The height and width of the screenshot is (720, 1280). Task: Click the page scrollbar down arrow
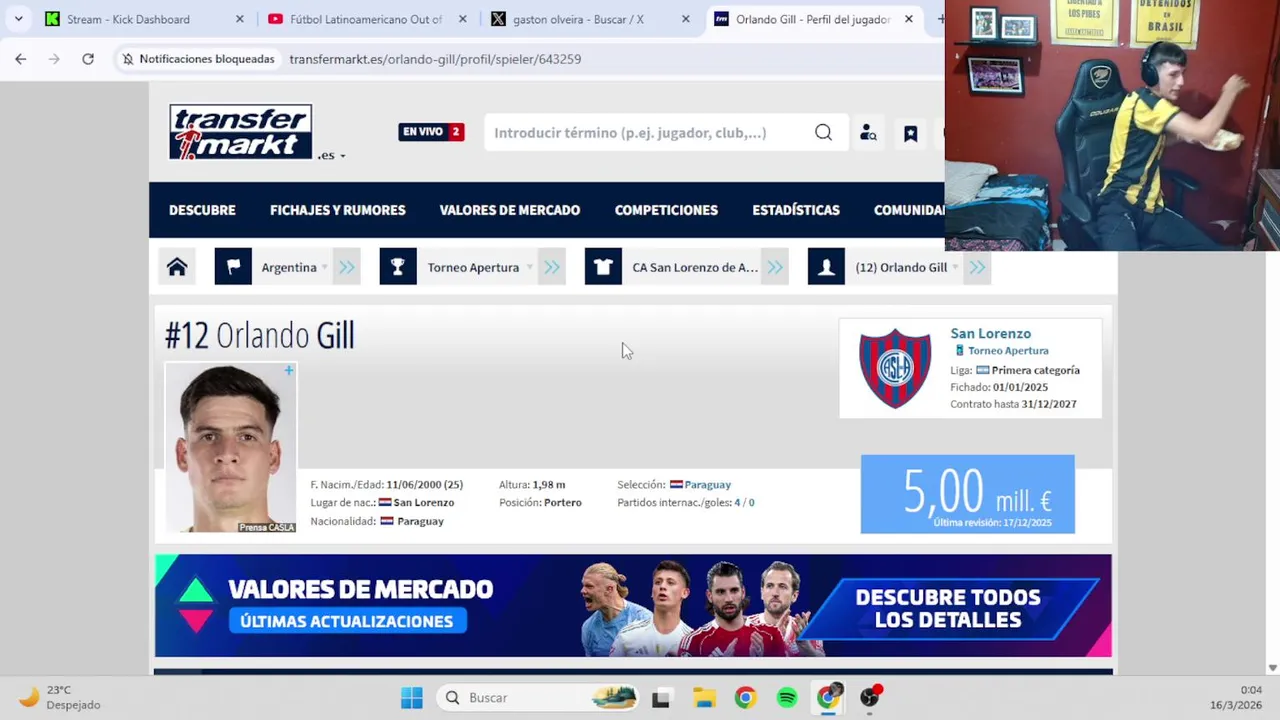[1272, 668]
